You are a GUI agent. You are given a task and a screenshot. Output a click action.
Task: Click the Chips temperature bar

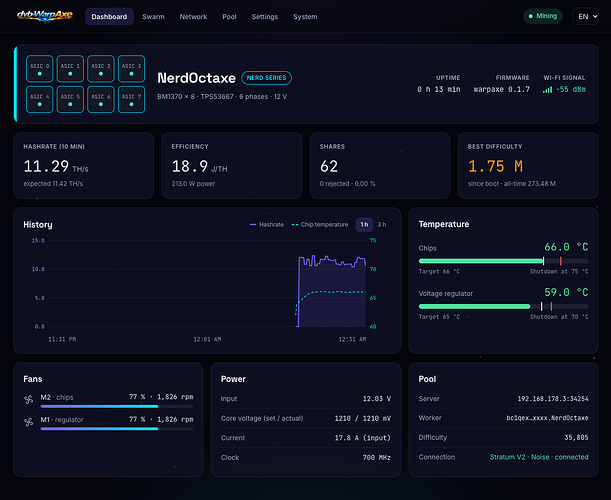(503, 261)
